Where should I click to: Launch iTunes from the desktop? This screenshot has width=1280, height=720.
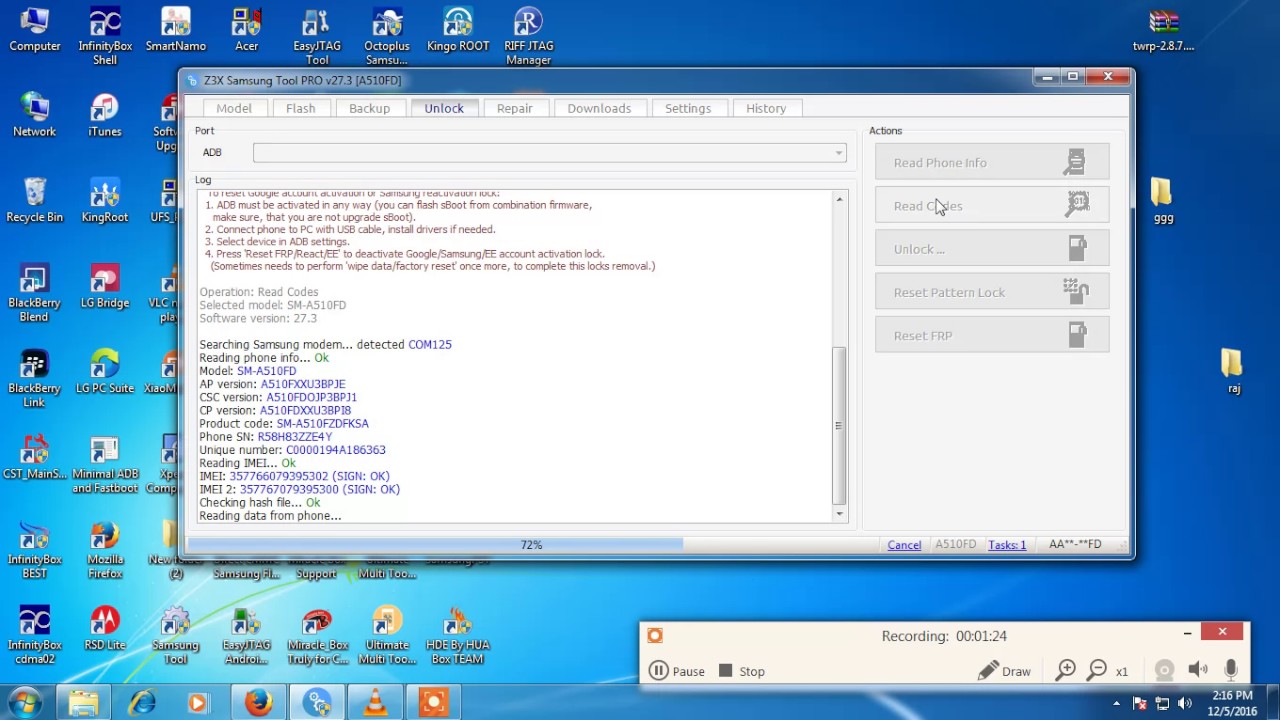click(105, 115)
